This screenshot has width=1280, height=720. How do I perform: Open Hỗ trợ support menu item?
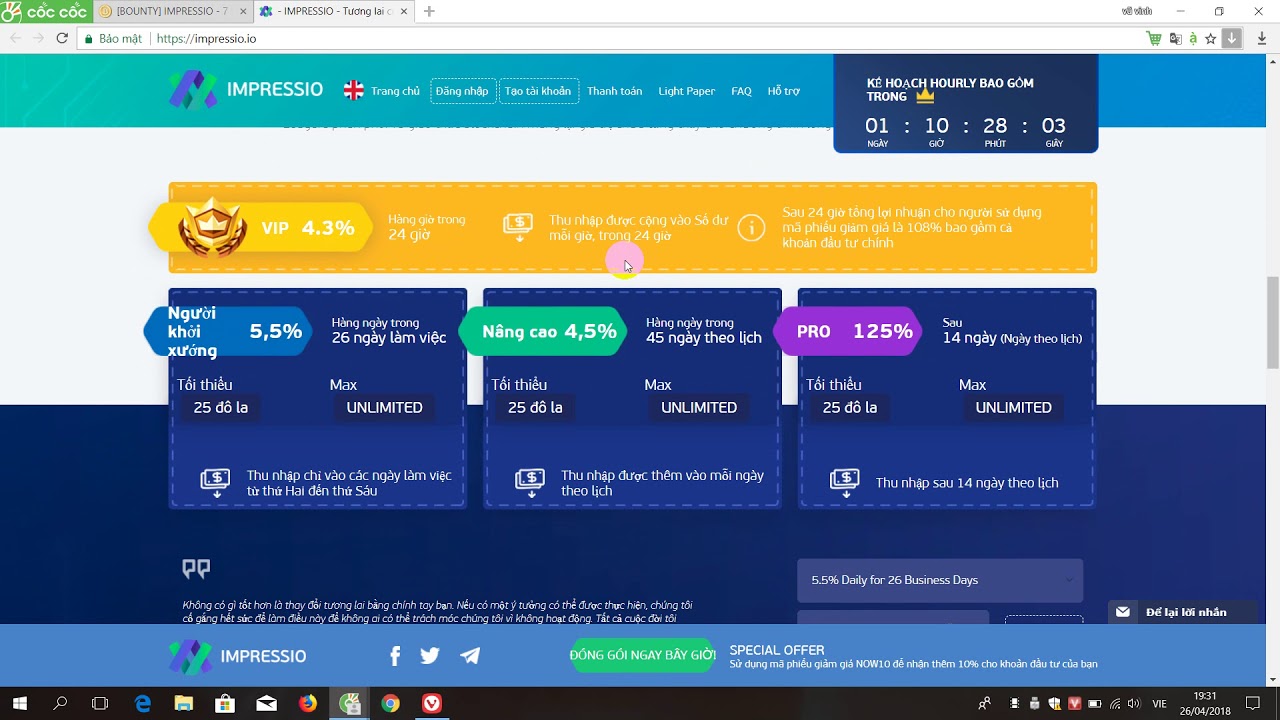[784, 91]
